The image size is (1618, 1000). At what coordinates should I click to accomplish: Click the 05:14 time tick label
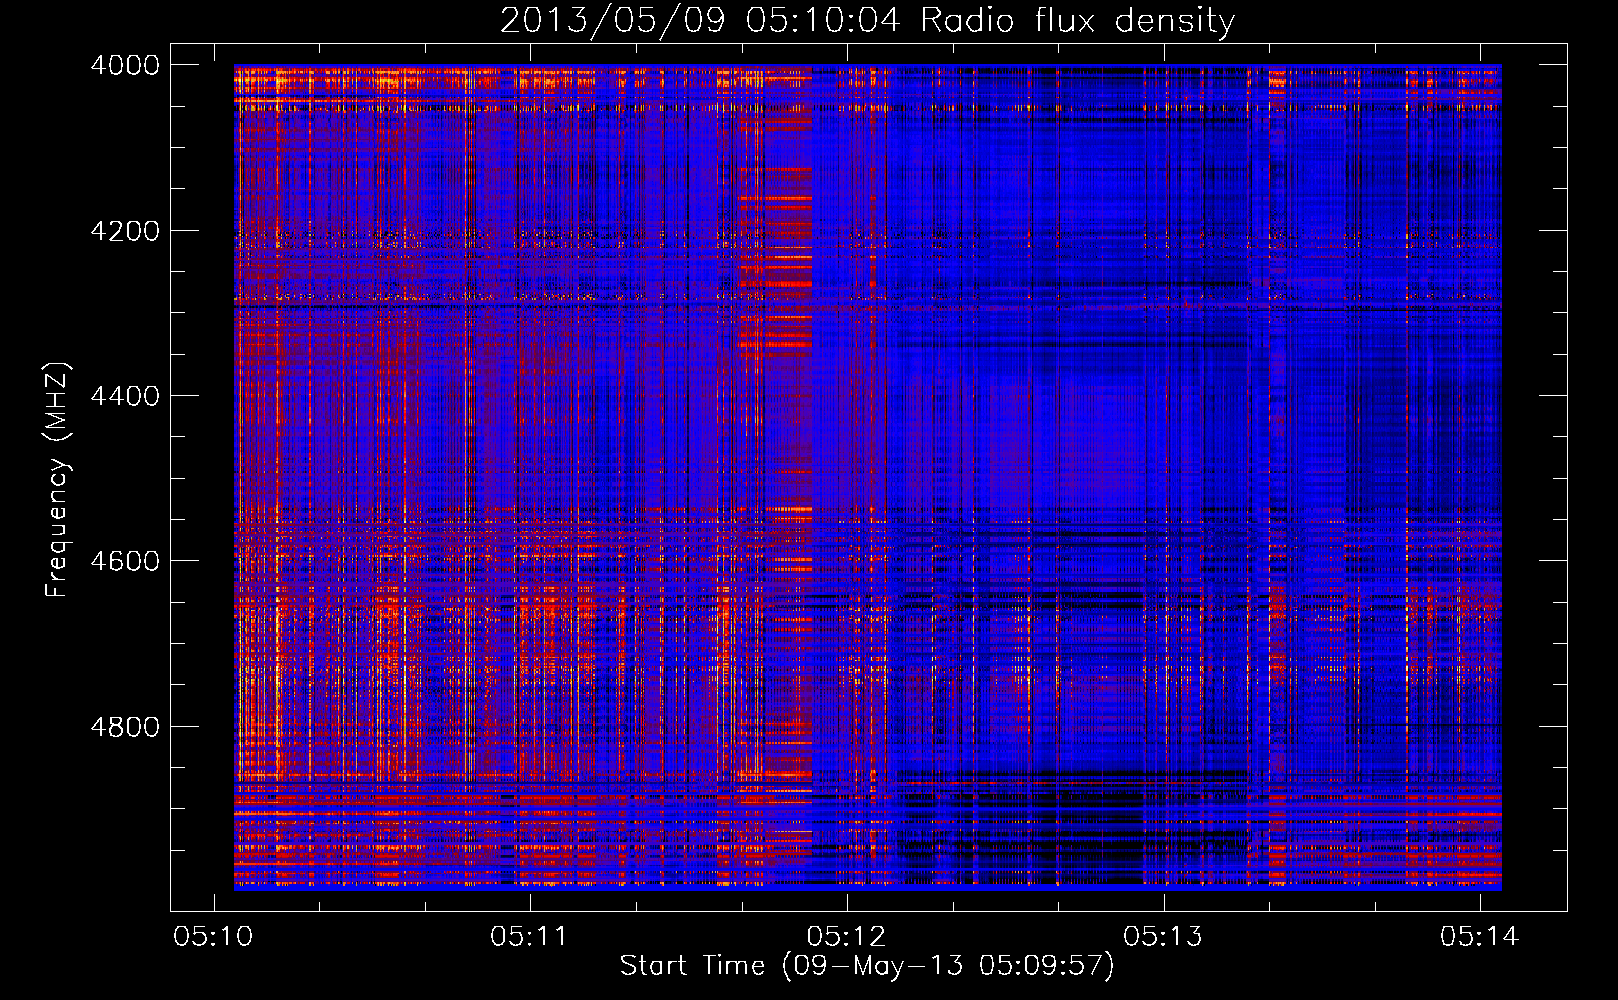(x=1479, y=936)
